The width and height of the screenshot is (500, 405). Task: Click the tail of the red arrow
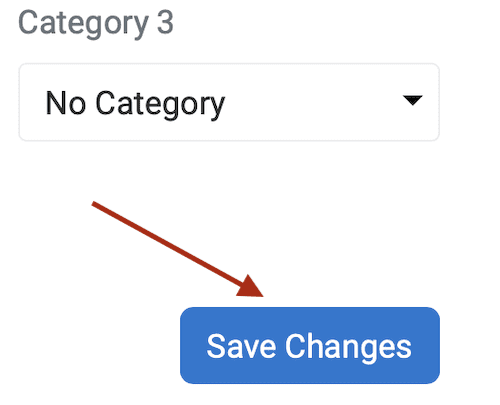click(95, 204)
